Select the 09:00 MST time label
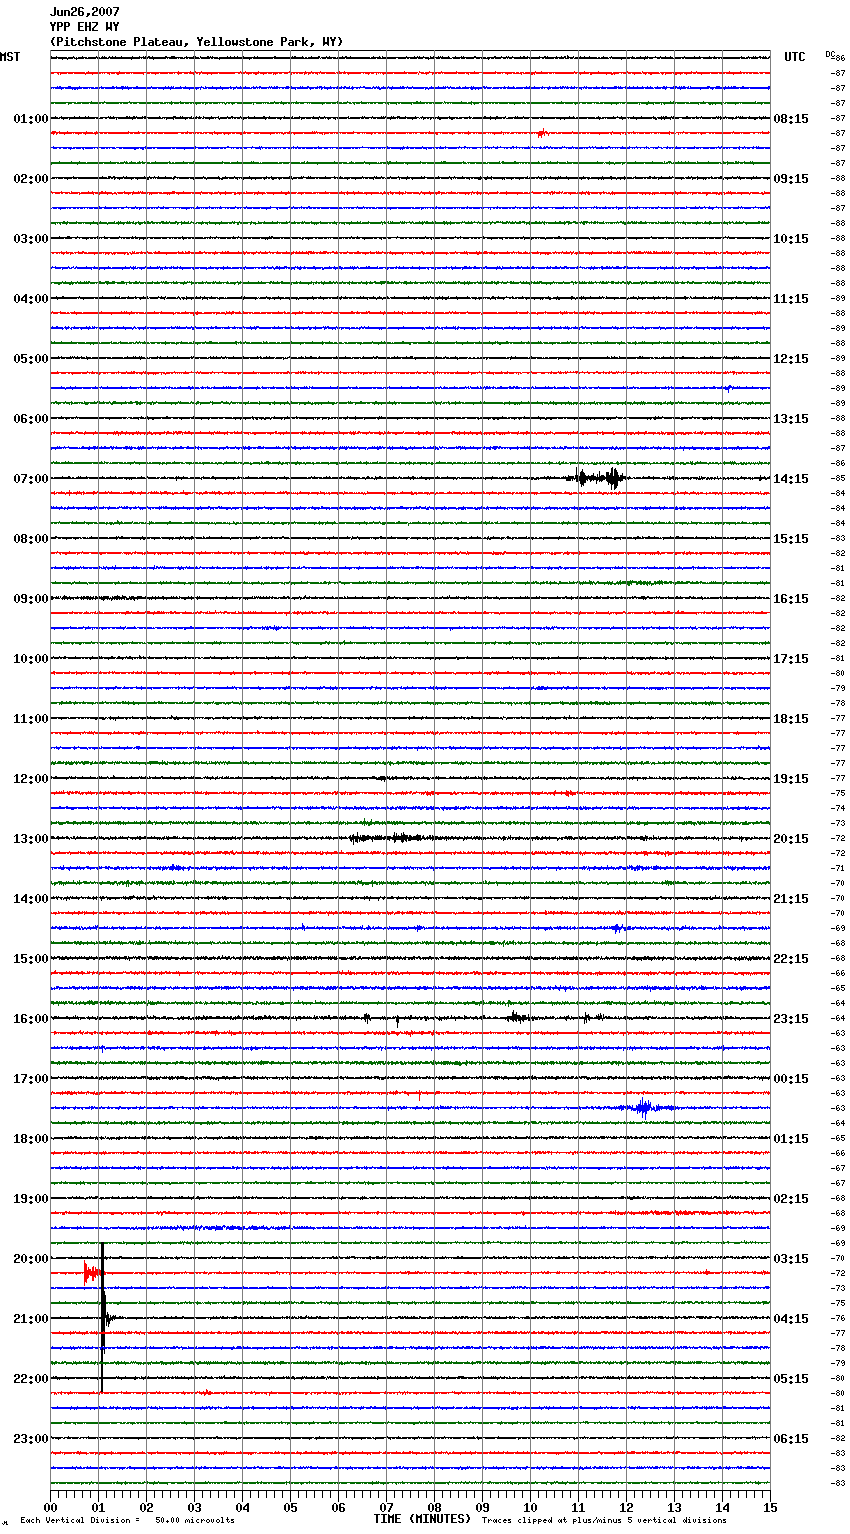The width and height of the screenshot is (850, 1534). pos(31,599)
